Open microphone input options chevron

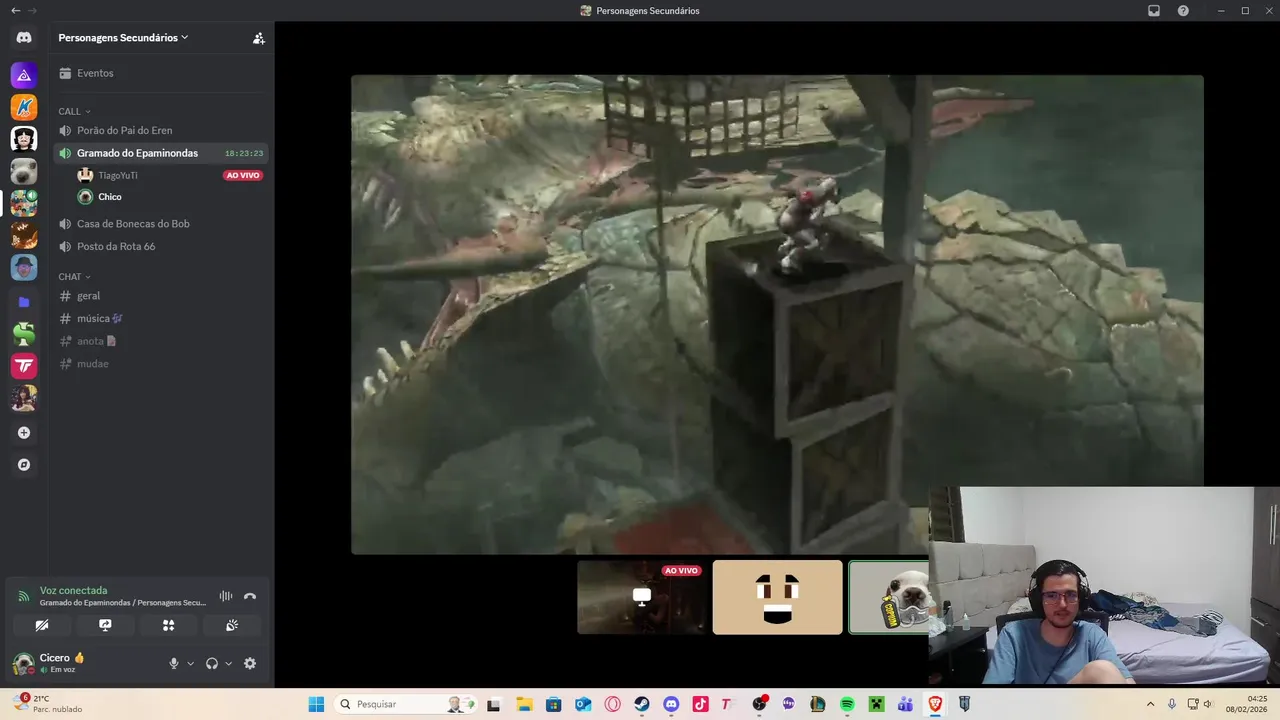point(190,663)
